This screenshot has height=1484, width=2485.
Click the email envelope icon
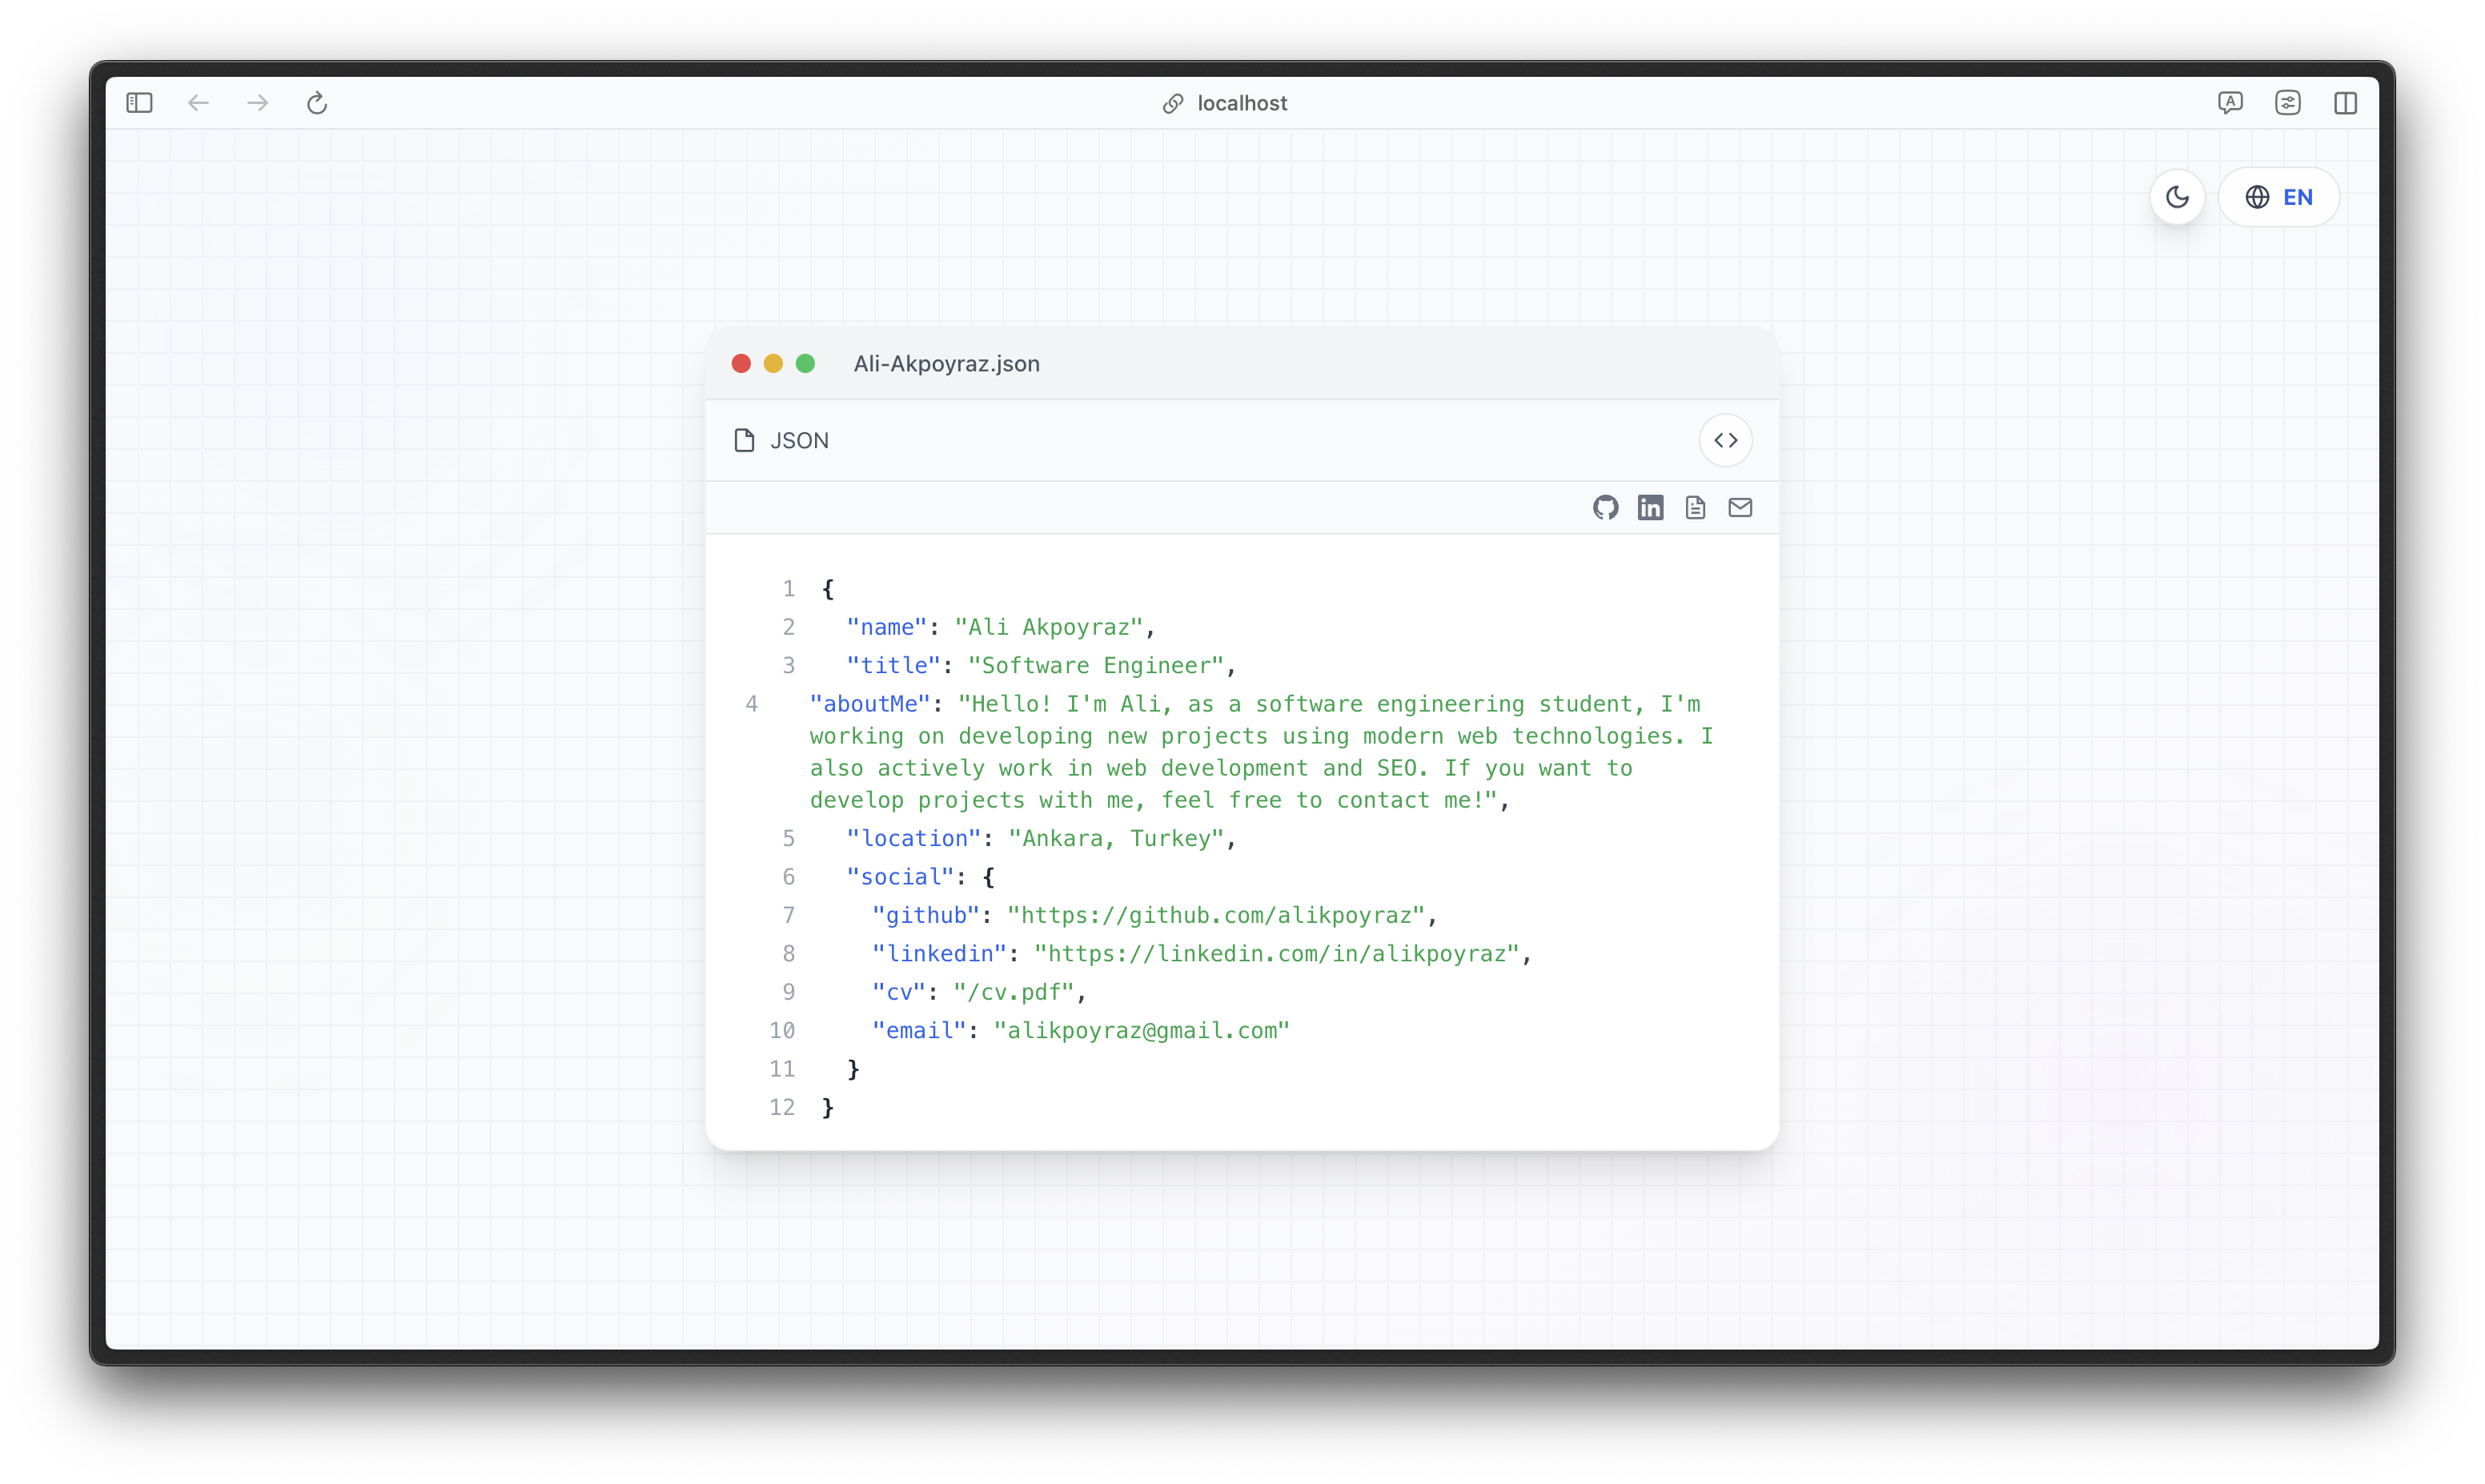point(1740,507)
